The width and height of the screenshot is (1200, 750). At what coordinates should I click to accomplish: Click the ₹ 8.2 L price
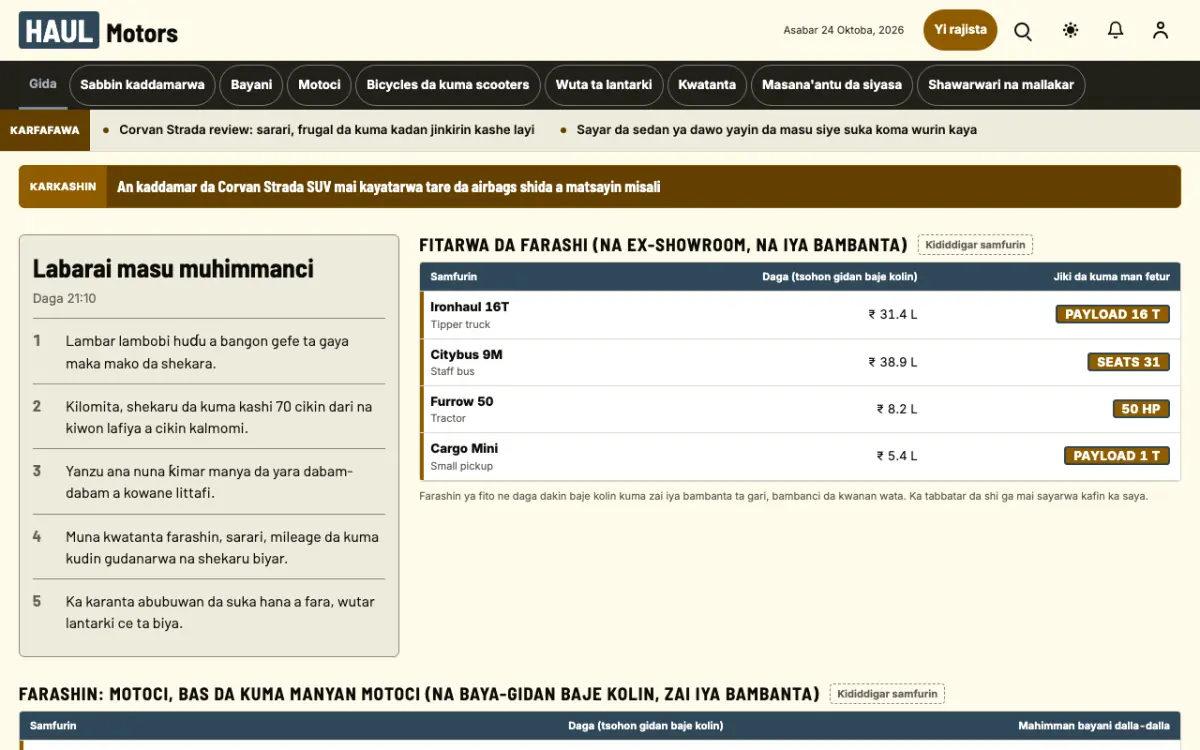pos(897,409)
